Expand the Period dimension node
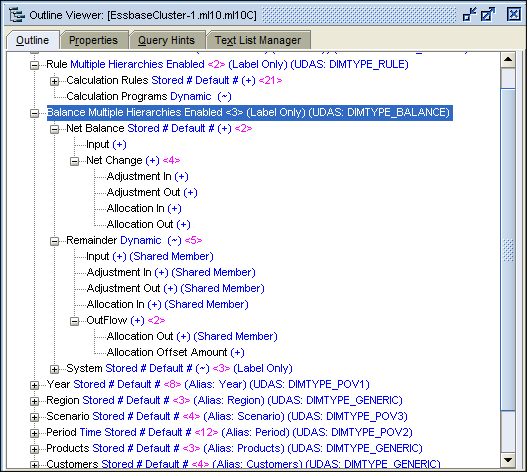The width and height of the screenshot is (527, 472). [x=34, y=433]
